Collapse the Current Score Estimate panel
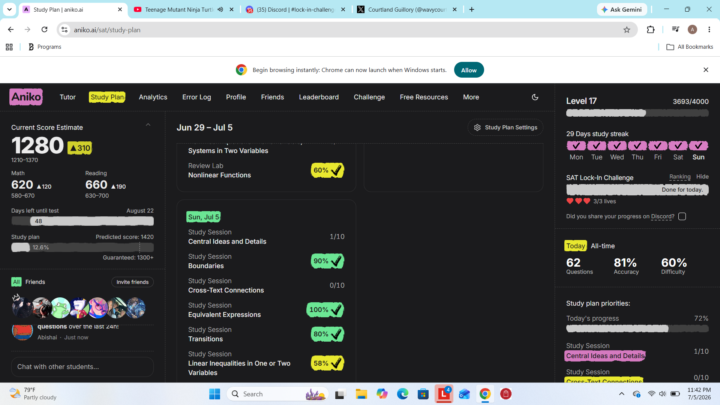The width and height of the screenshot is (720, 405). click(x=148, y=125)
